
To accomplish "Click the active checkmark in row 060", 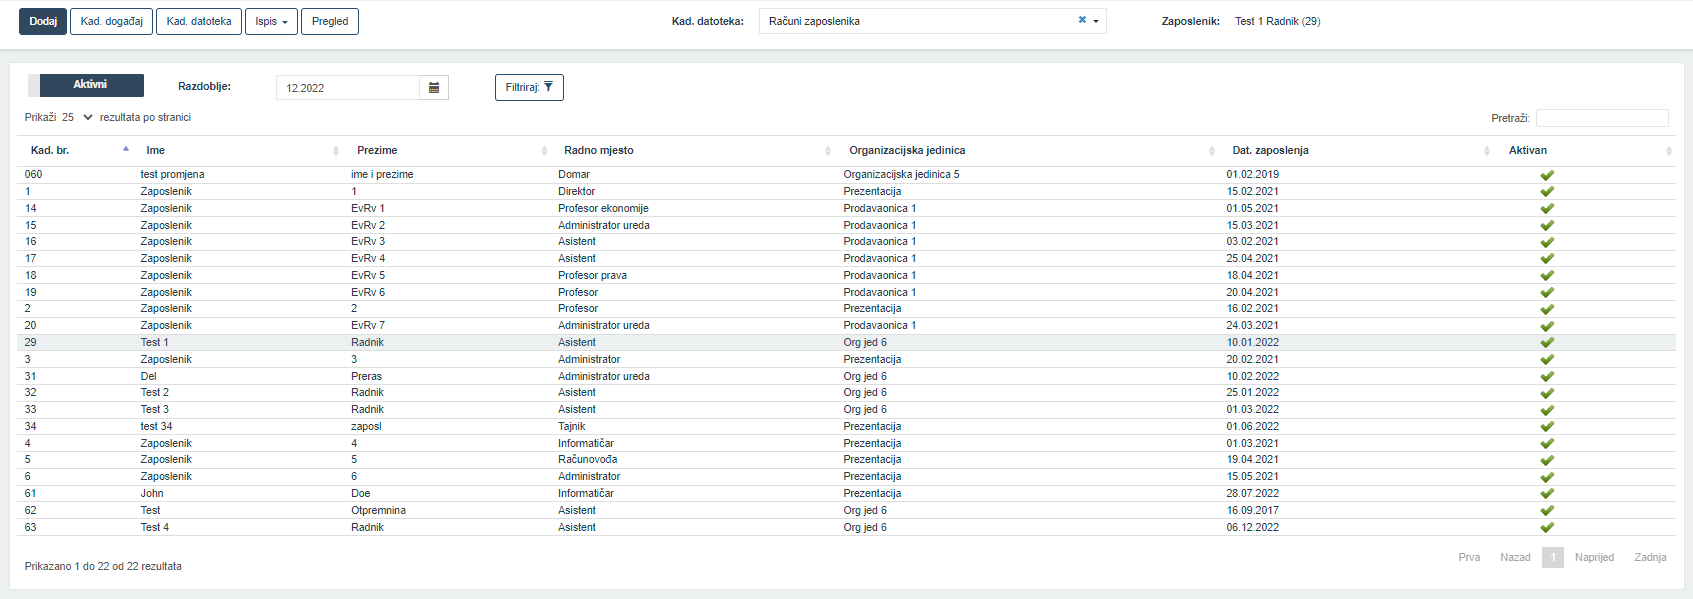I will point(1547,175).
